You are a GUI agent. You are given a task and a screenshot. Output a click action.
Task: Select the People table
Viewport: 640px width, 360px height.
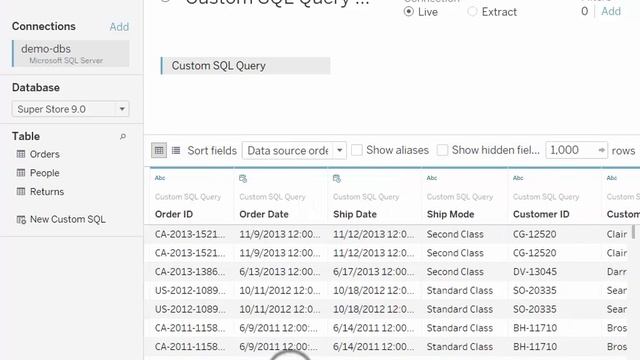tap(44, 173)
